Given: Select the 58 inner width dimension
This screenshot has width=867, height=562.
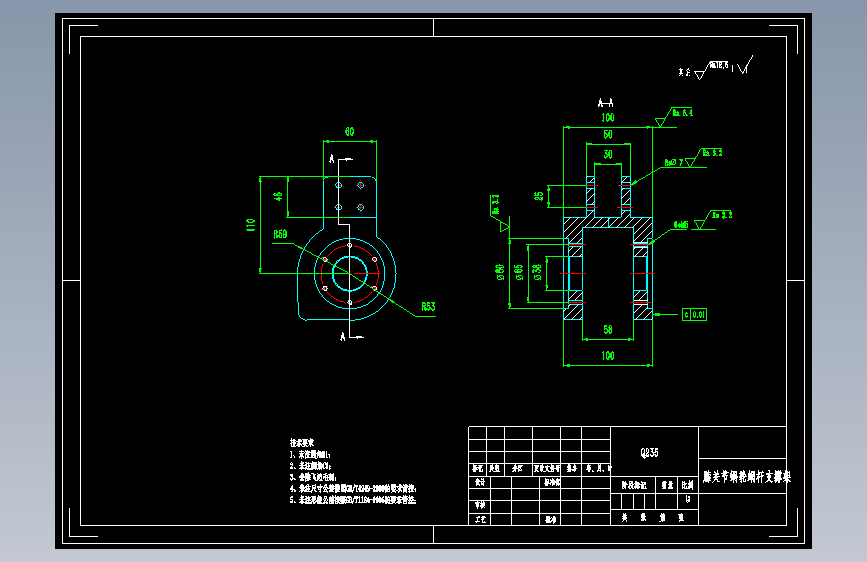Looking at the screenshot, I should 608,330.
